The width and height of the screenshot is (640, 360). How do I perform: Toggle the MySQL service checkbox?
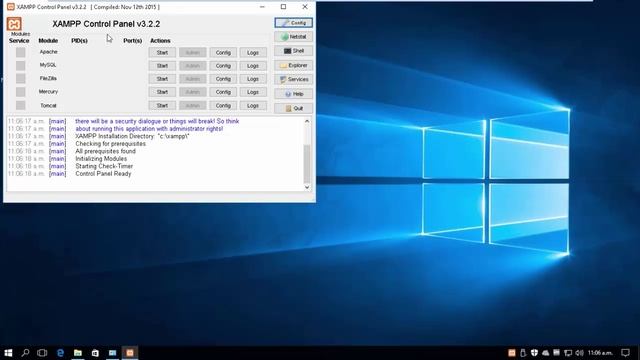tap(20, 65)
